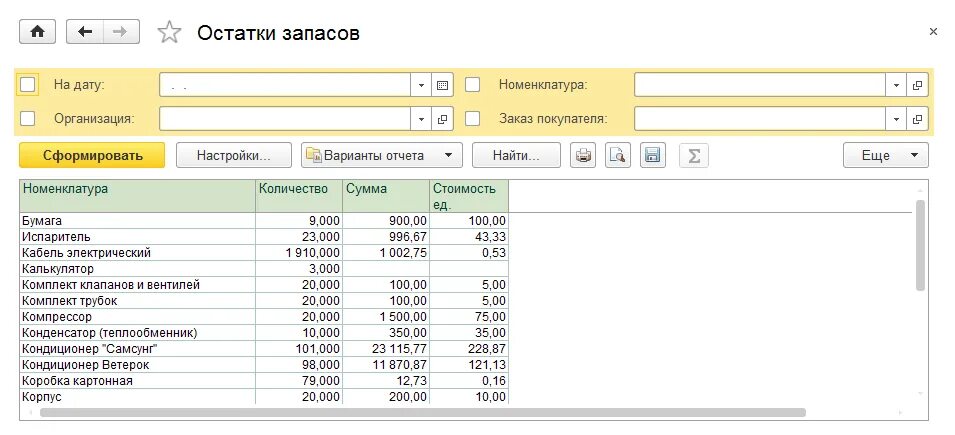The image size is (955, 435).
Task: Select the Калькулятор row name
Action: (138, 269)
